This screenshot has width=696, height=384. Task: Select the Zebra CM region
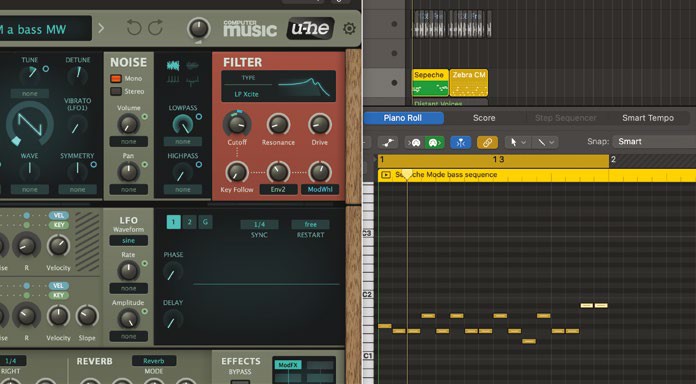[469, 83]
